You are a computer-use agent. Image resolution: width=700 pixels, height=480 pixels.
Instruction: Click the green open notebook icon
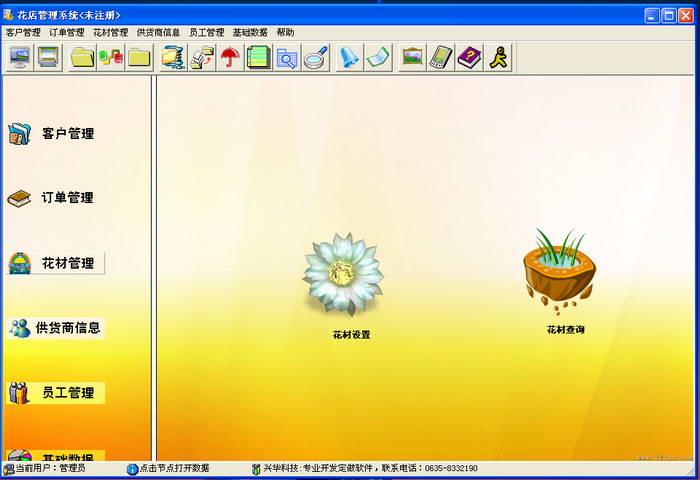tap(378, 57)
